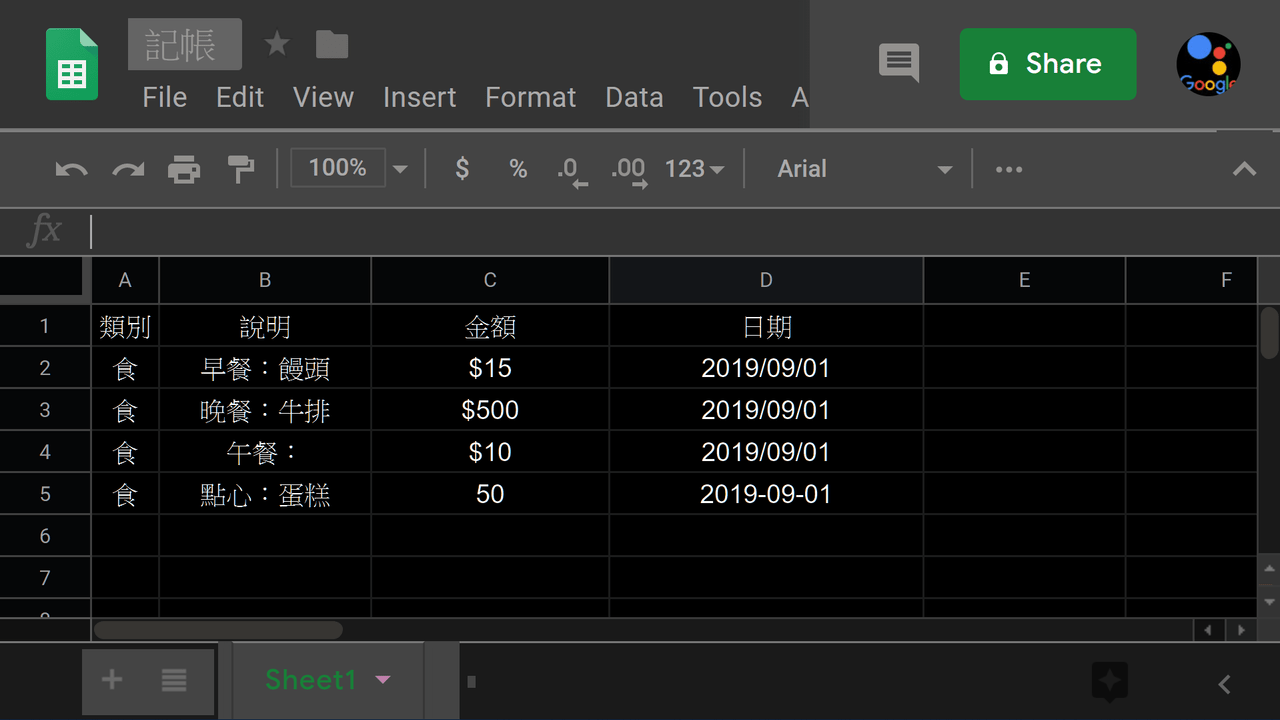
Task: Open the comments history icon
Action: pyautogui.click(x=899, y=62)
